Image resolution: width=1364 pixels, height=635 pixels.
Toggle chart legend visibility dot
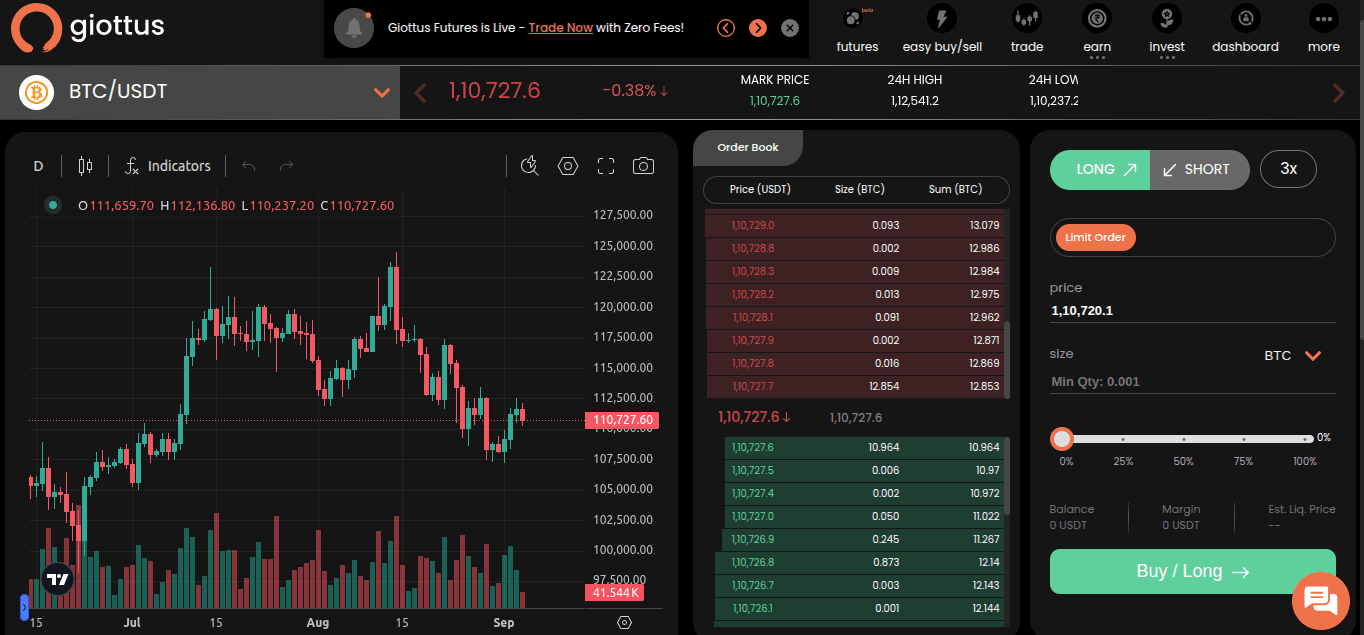tap(53, 206)
